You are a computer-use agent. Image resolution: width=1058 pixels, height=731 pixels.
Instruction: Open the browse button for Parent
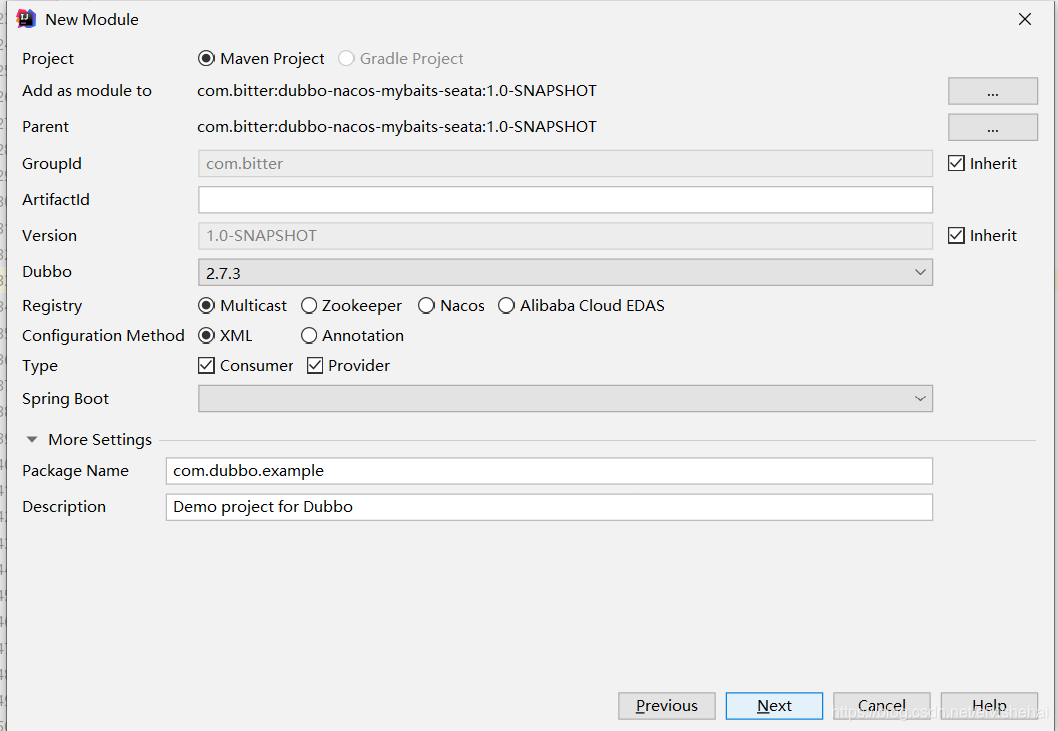[x=993, y=127]
